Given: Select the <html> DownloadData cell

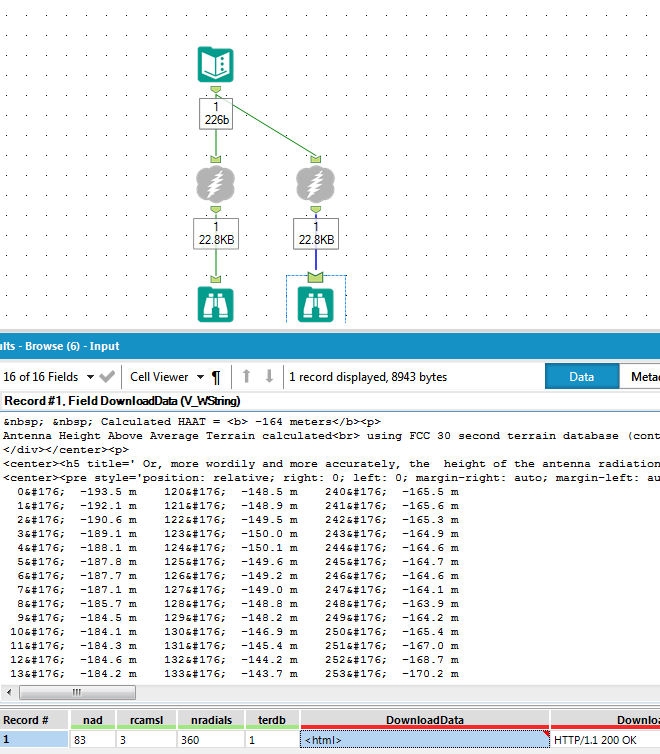Looking at the screenshot, I should (x=424, y=740).
